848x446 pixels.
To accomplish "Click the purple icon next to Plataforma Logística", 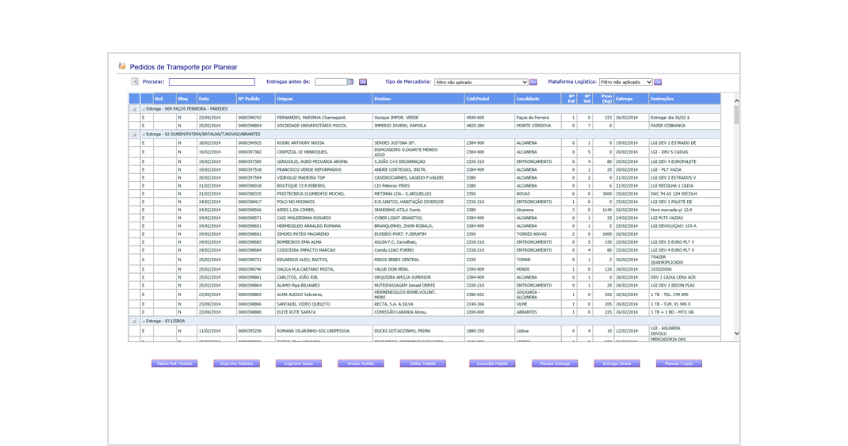I will coord(659,82).
